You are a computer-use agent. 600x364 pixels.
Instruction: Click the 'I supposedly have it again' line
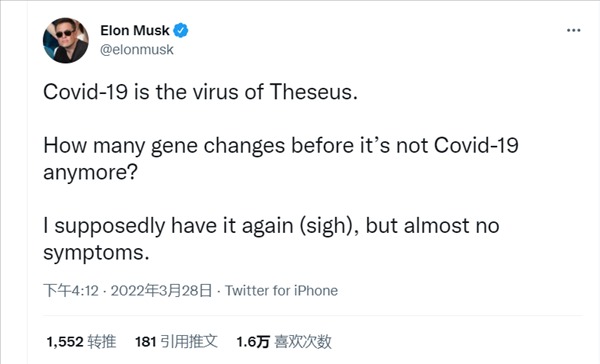point(271,226)
